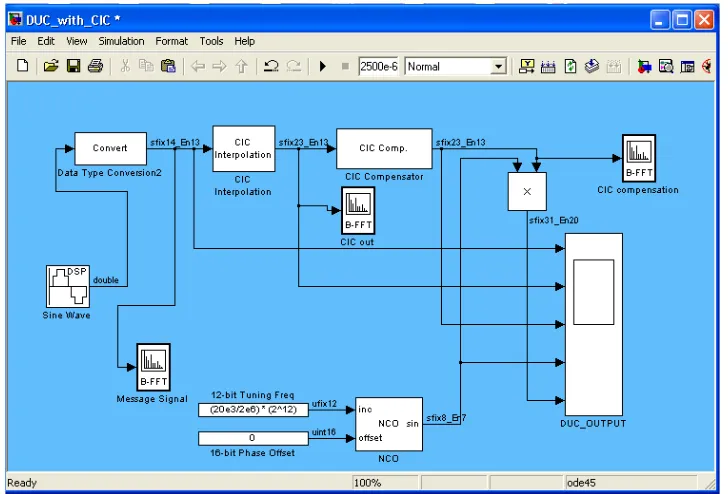Click the double signal label near Sine Wave
Image resolution: width=728 pixels, height=494 pixels.
106,280
